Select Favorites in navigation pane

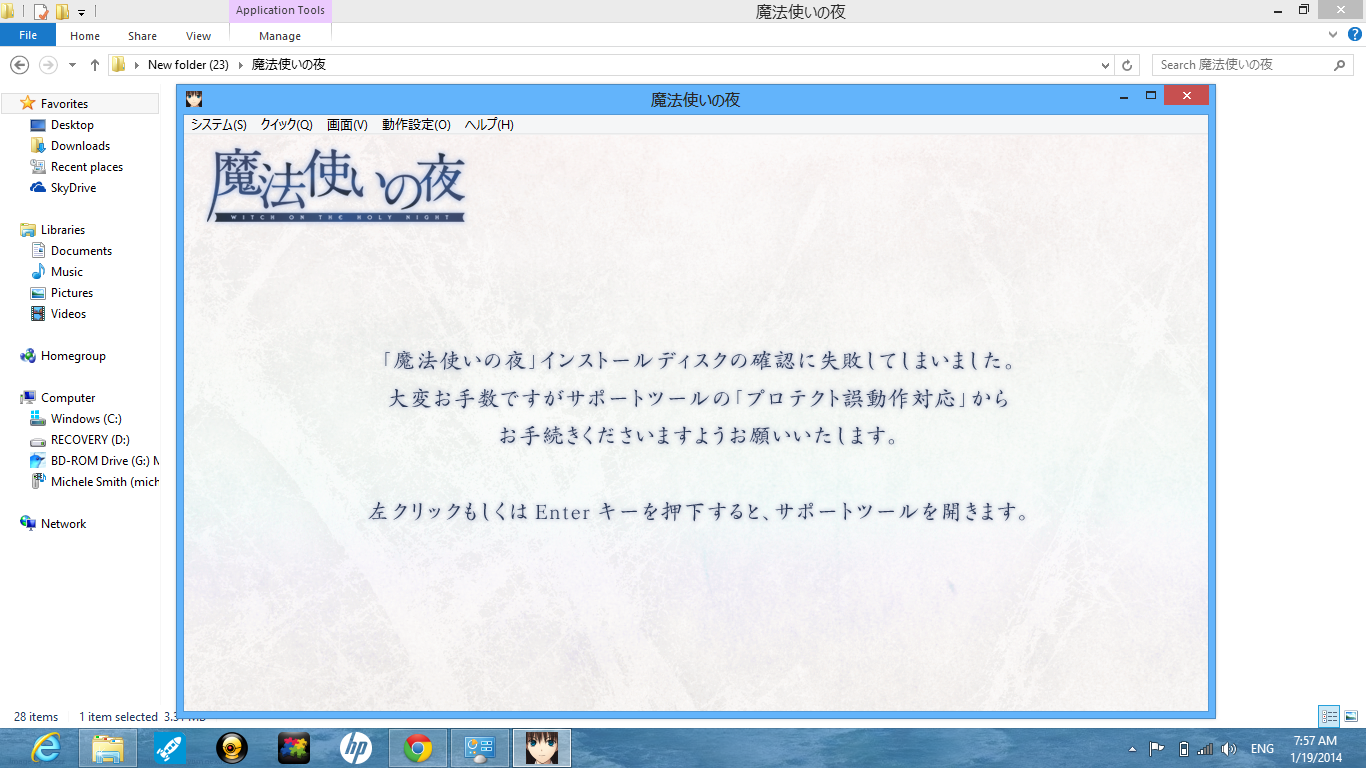click(x=64, y=104)
